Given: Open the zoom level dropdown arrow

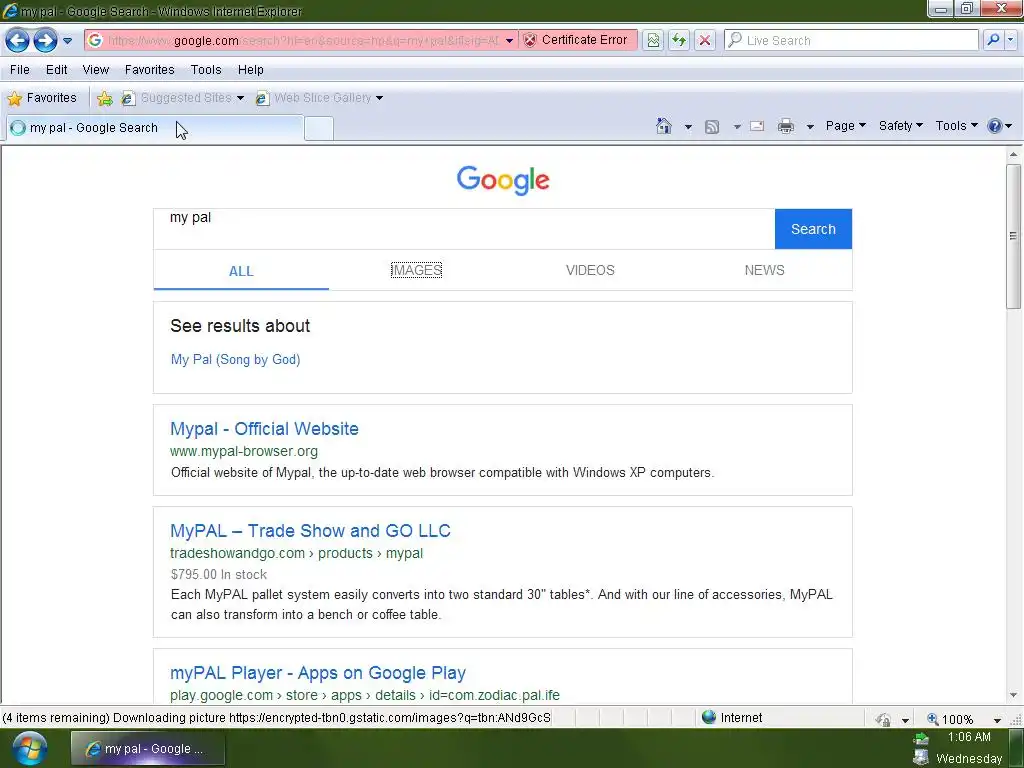Looking at the screenshot, I should pyautogui.click(x=997, y=720).
